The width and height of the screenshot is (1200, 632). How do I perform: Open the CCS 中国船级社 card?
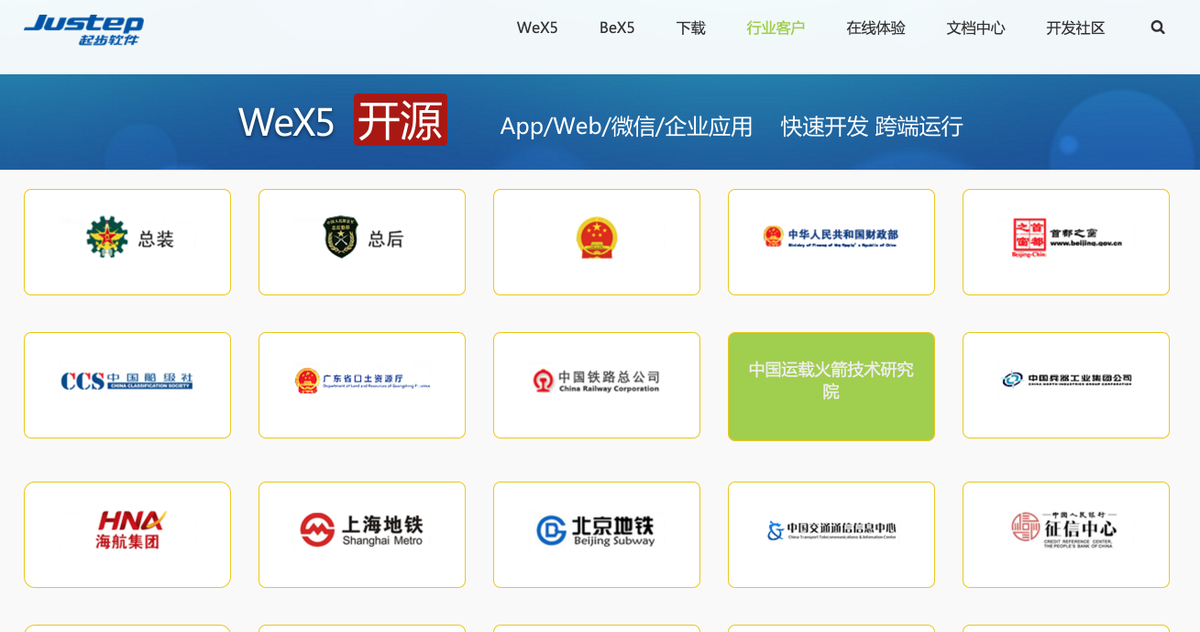click(x=127, y=385)
